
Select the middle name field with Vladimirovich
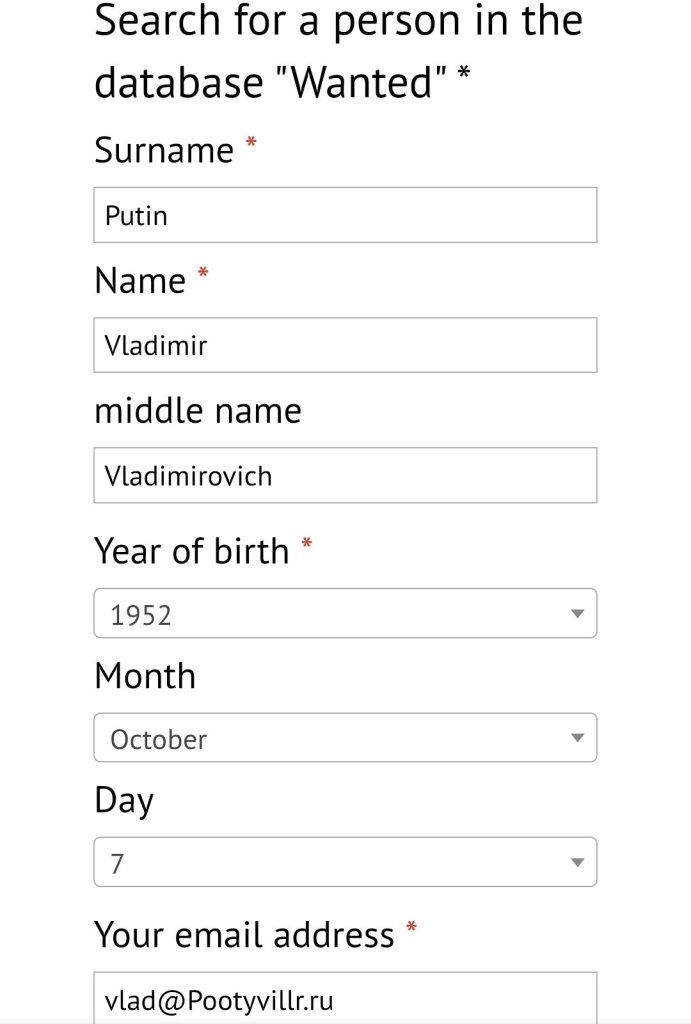pos(345,475)
